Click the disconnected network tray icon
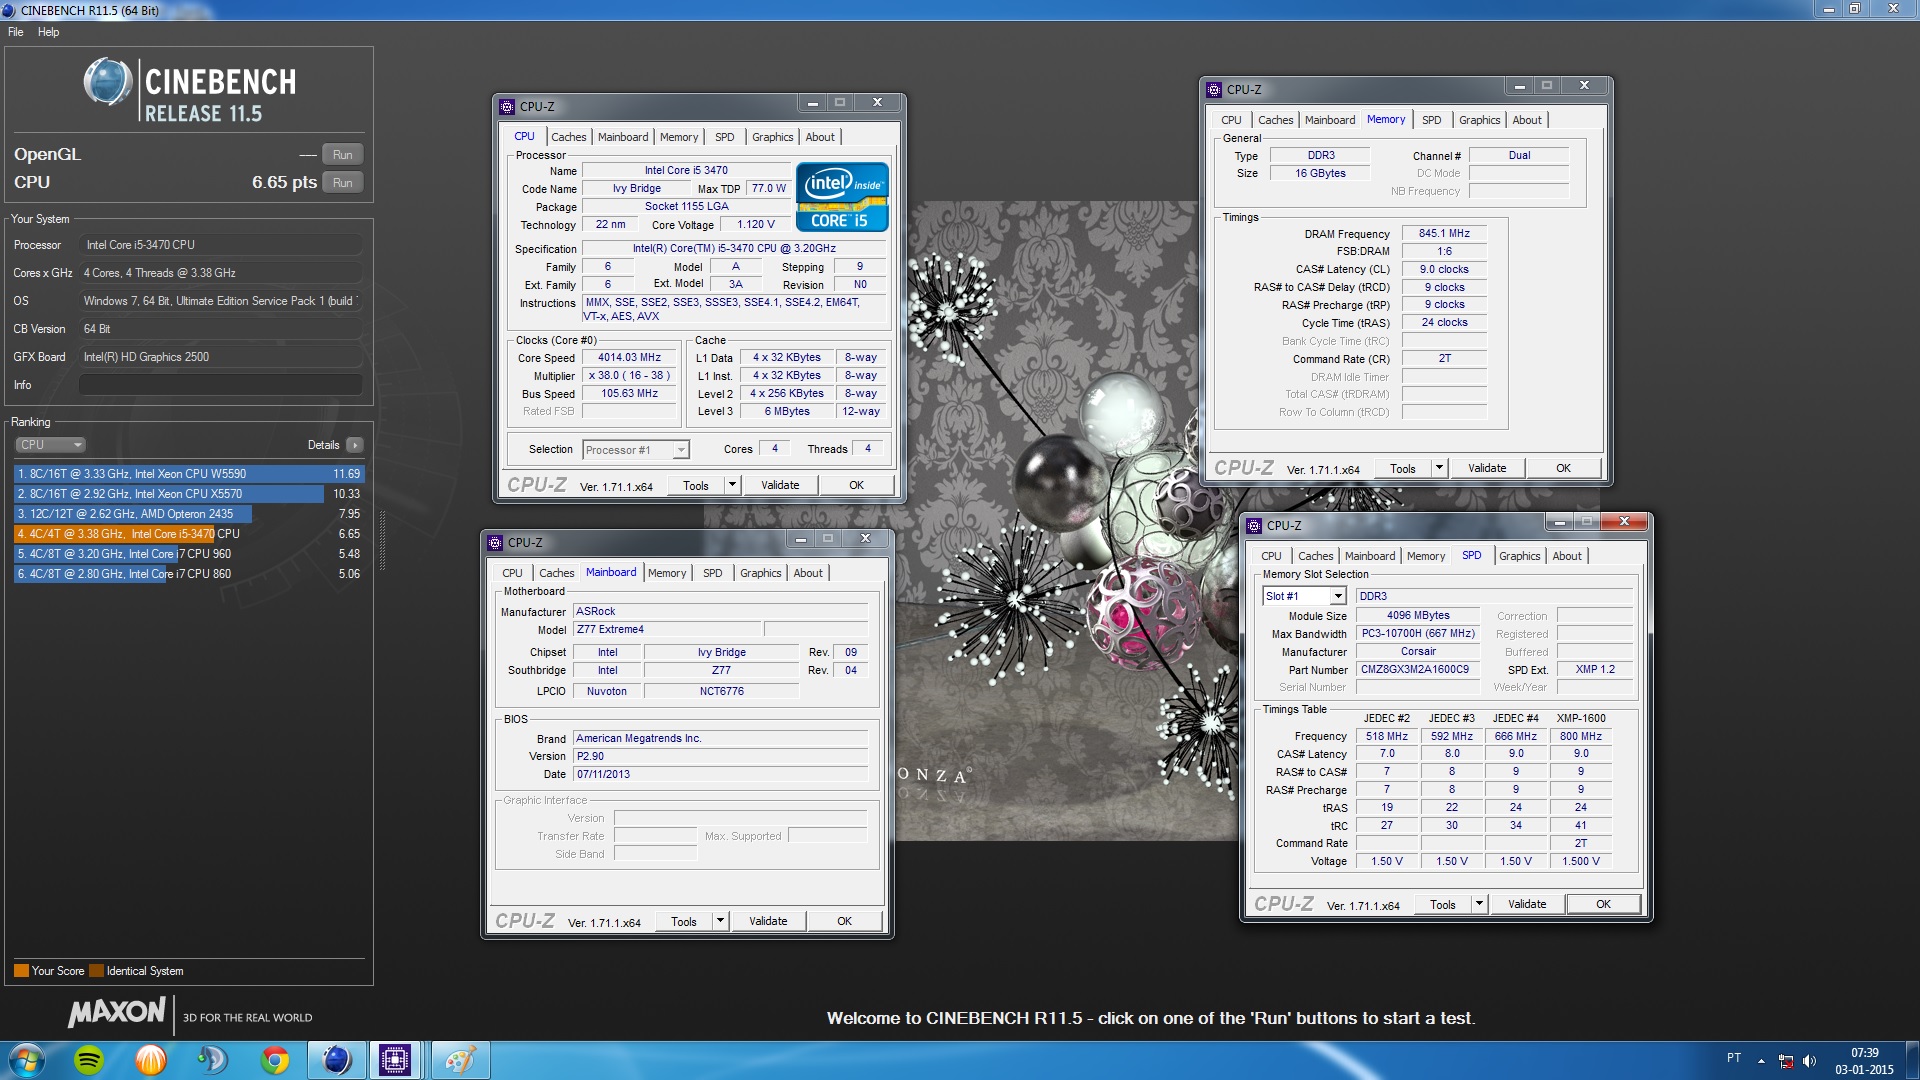The height and width of the screenshot is (1080, 1920). 1786,1060
